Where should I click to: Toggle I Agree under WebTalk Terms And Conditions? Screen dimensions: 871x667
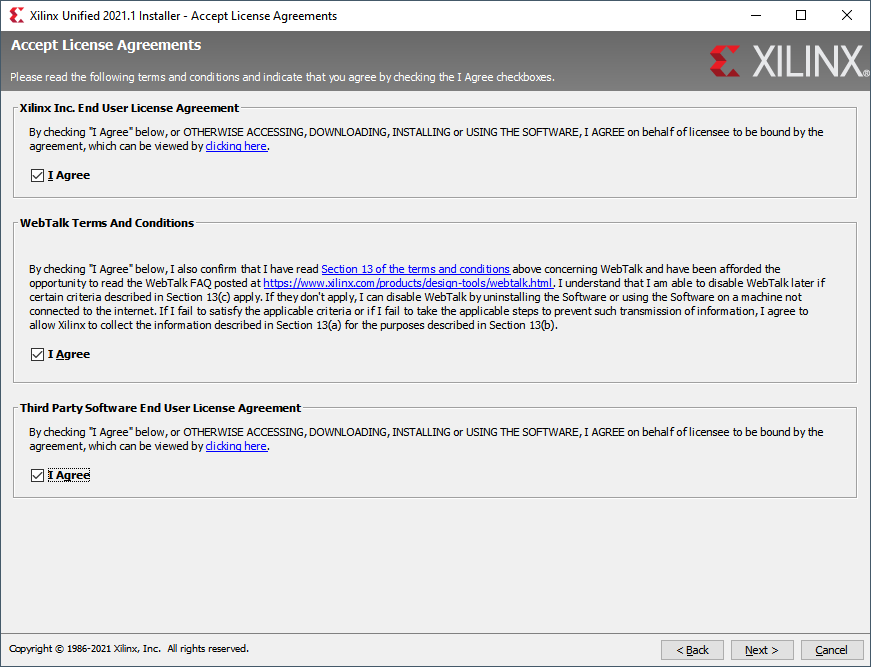[37, 355]
